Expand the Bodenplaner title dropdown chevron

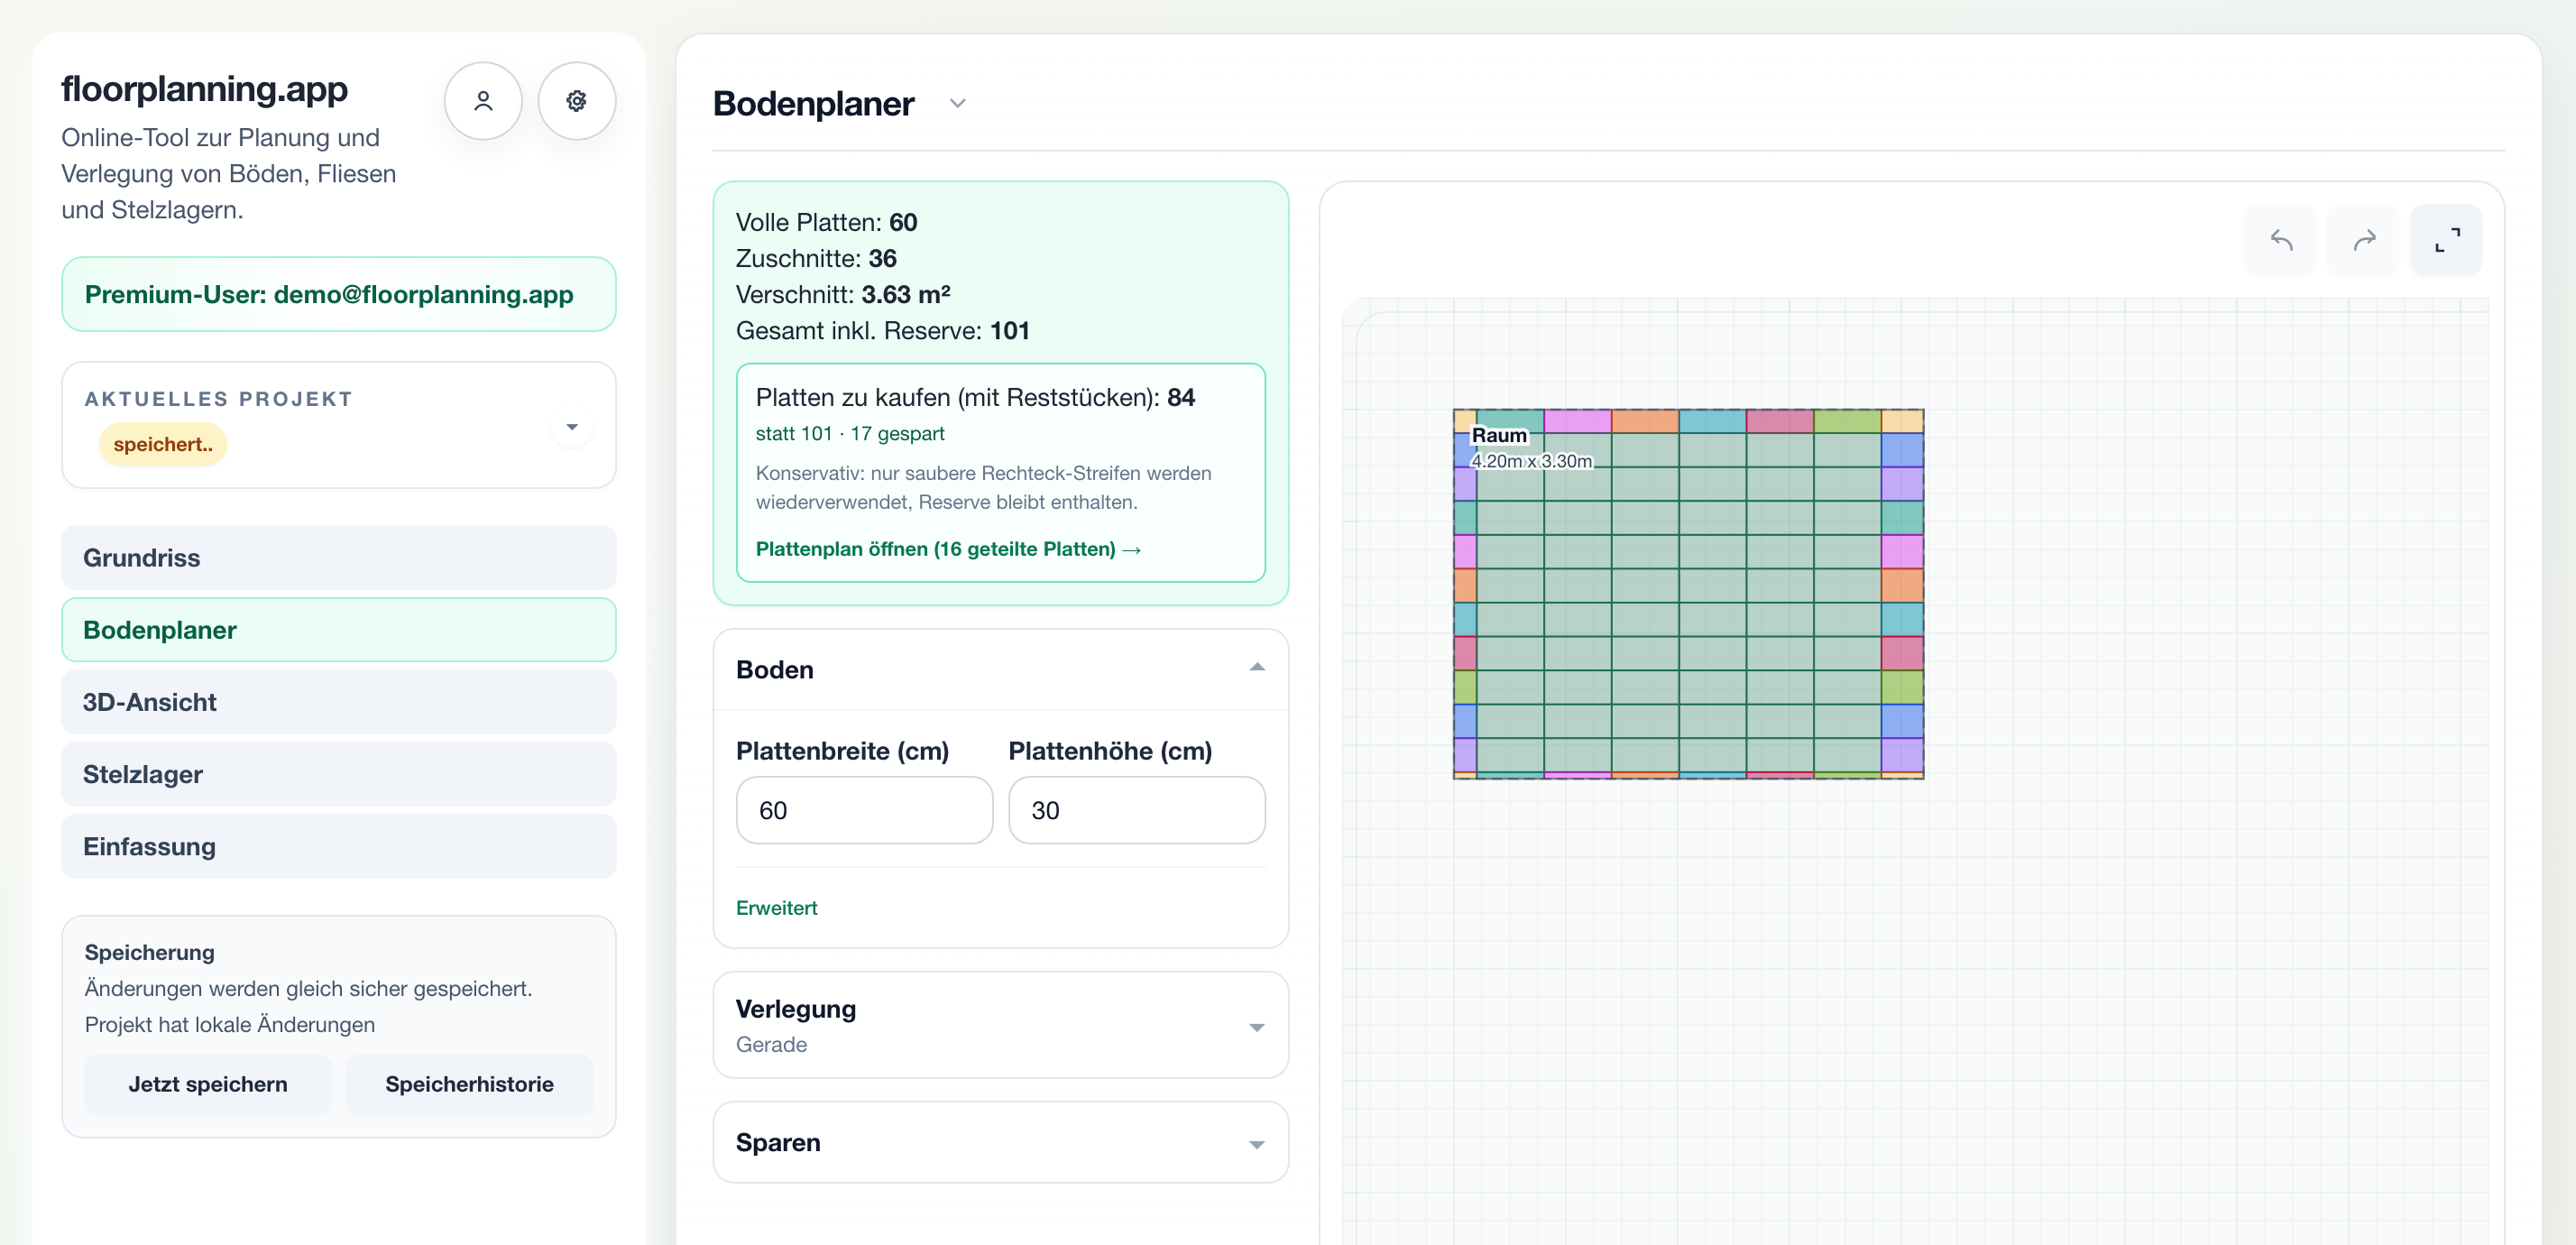pos(957,104)
